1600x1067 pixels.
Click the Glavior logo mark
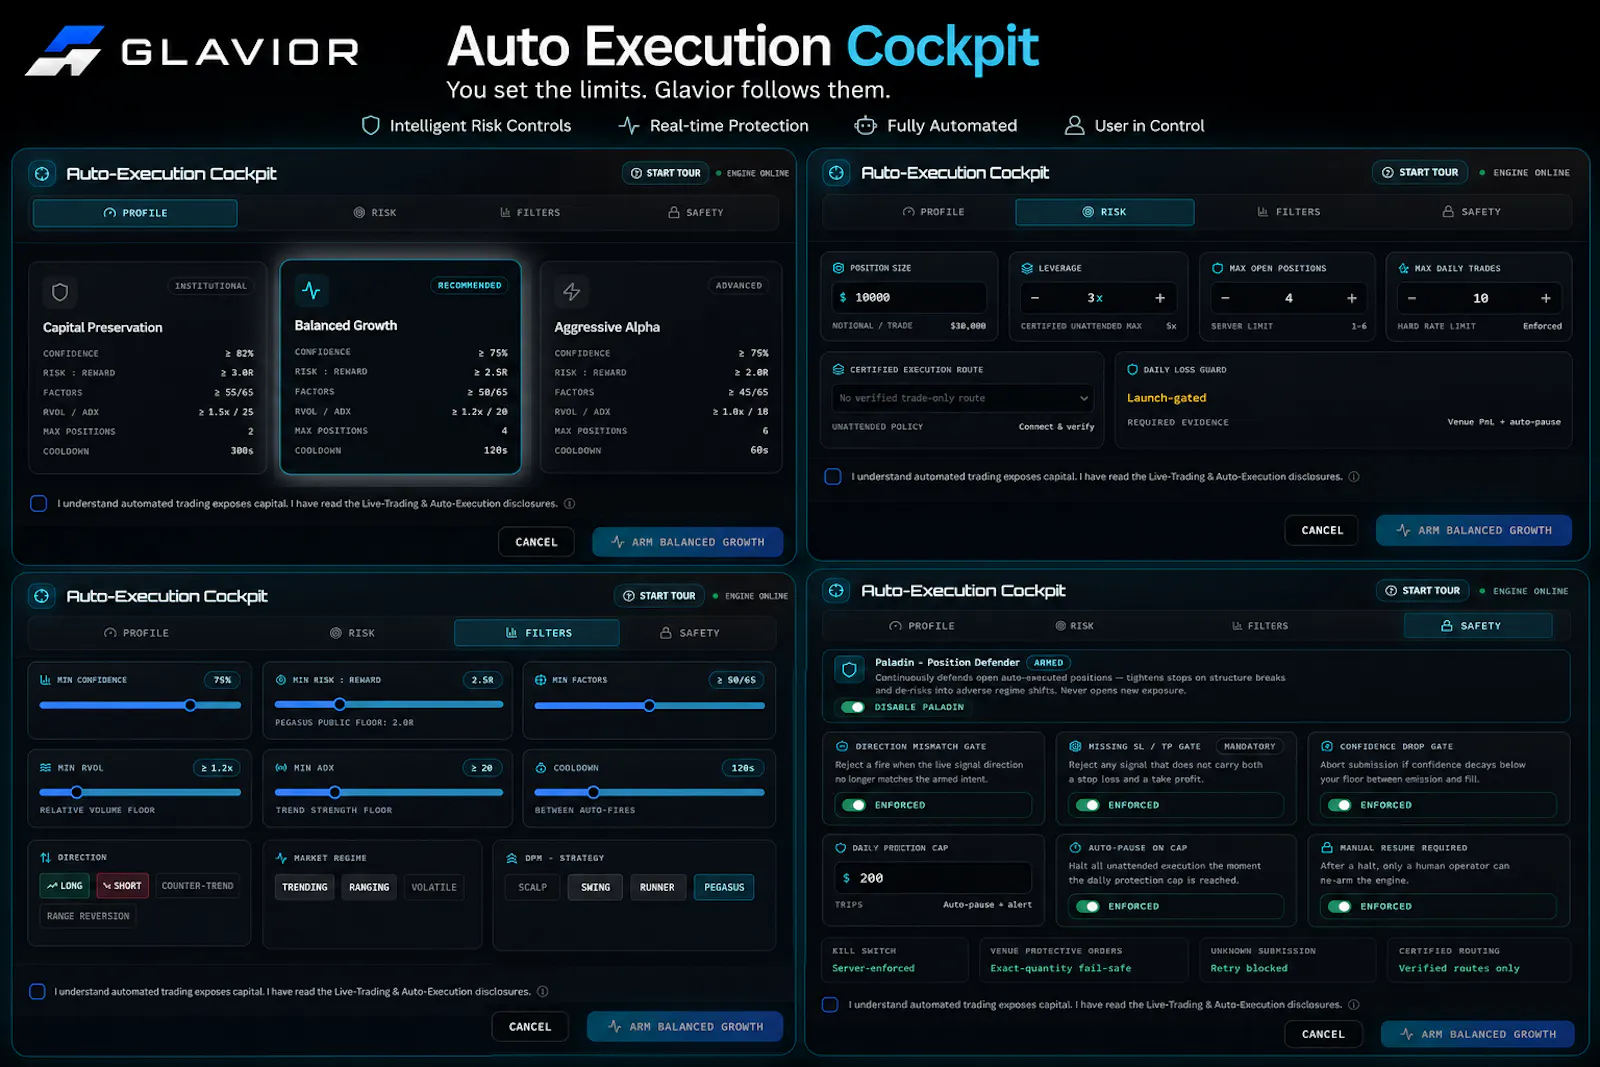click(x=65, y=50)
